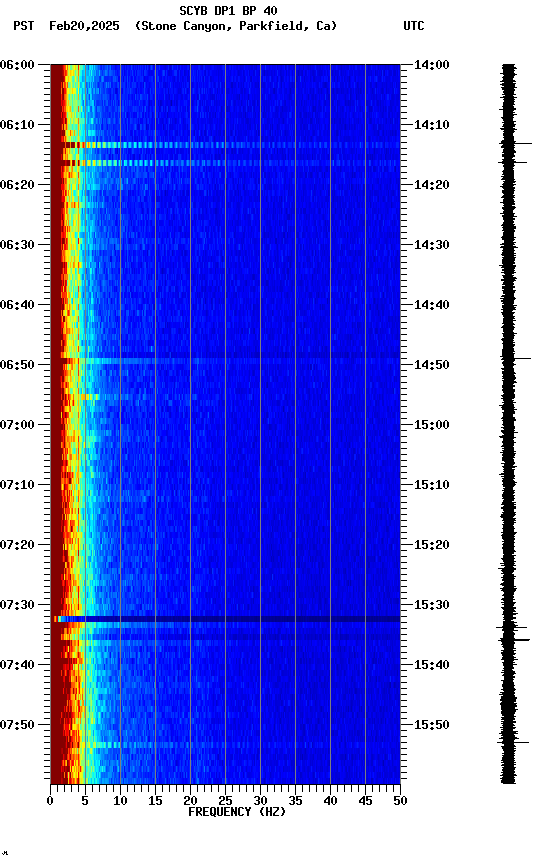Click the 35 Hz frequency axis label

tap(295, 801)
